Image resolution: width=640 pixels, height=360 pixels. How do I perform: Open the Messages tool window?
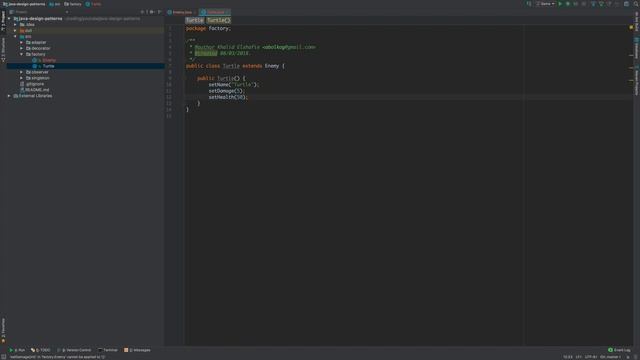point(137,350)
